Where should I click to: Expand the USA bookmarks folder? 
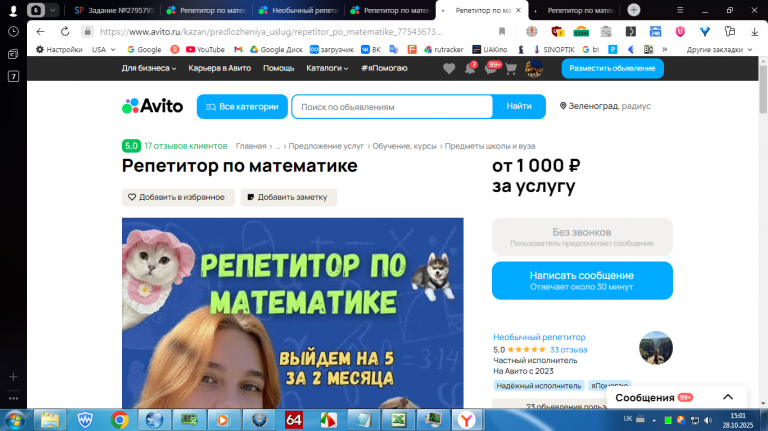tap(103, 49)
